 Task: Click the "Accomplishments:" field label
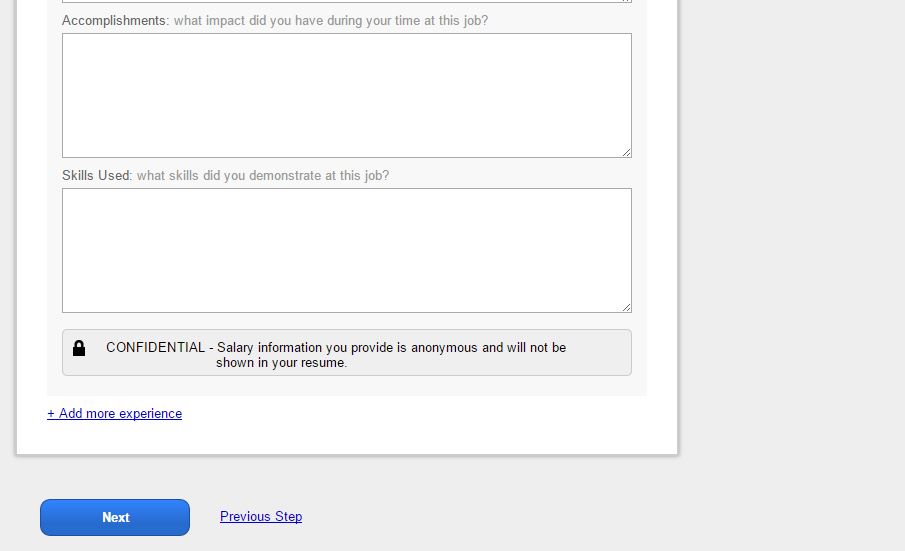pos(115,20)
